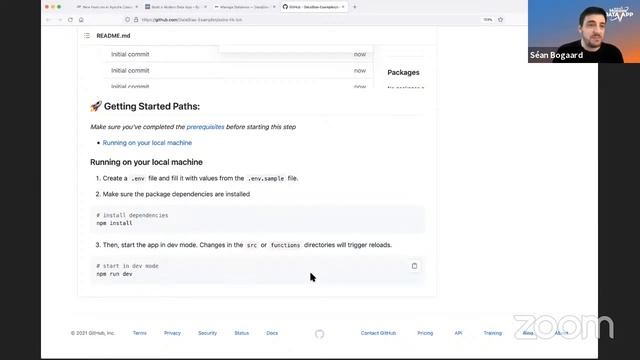The height and width of the screenshot is (360, 640).
Task: Open the Privacy footer link
Action: click(x=172, y=333)
